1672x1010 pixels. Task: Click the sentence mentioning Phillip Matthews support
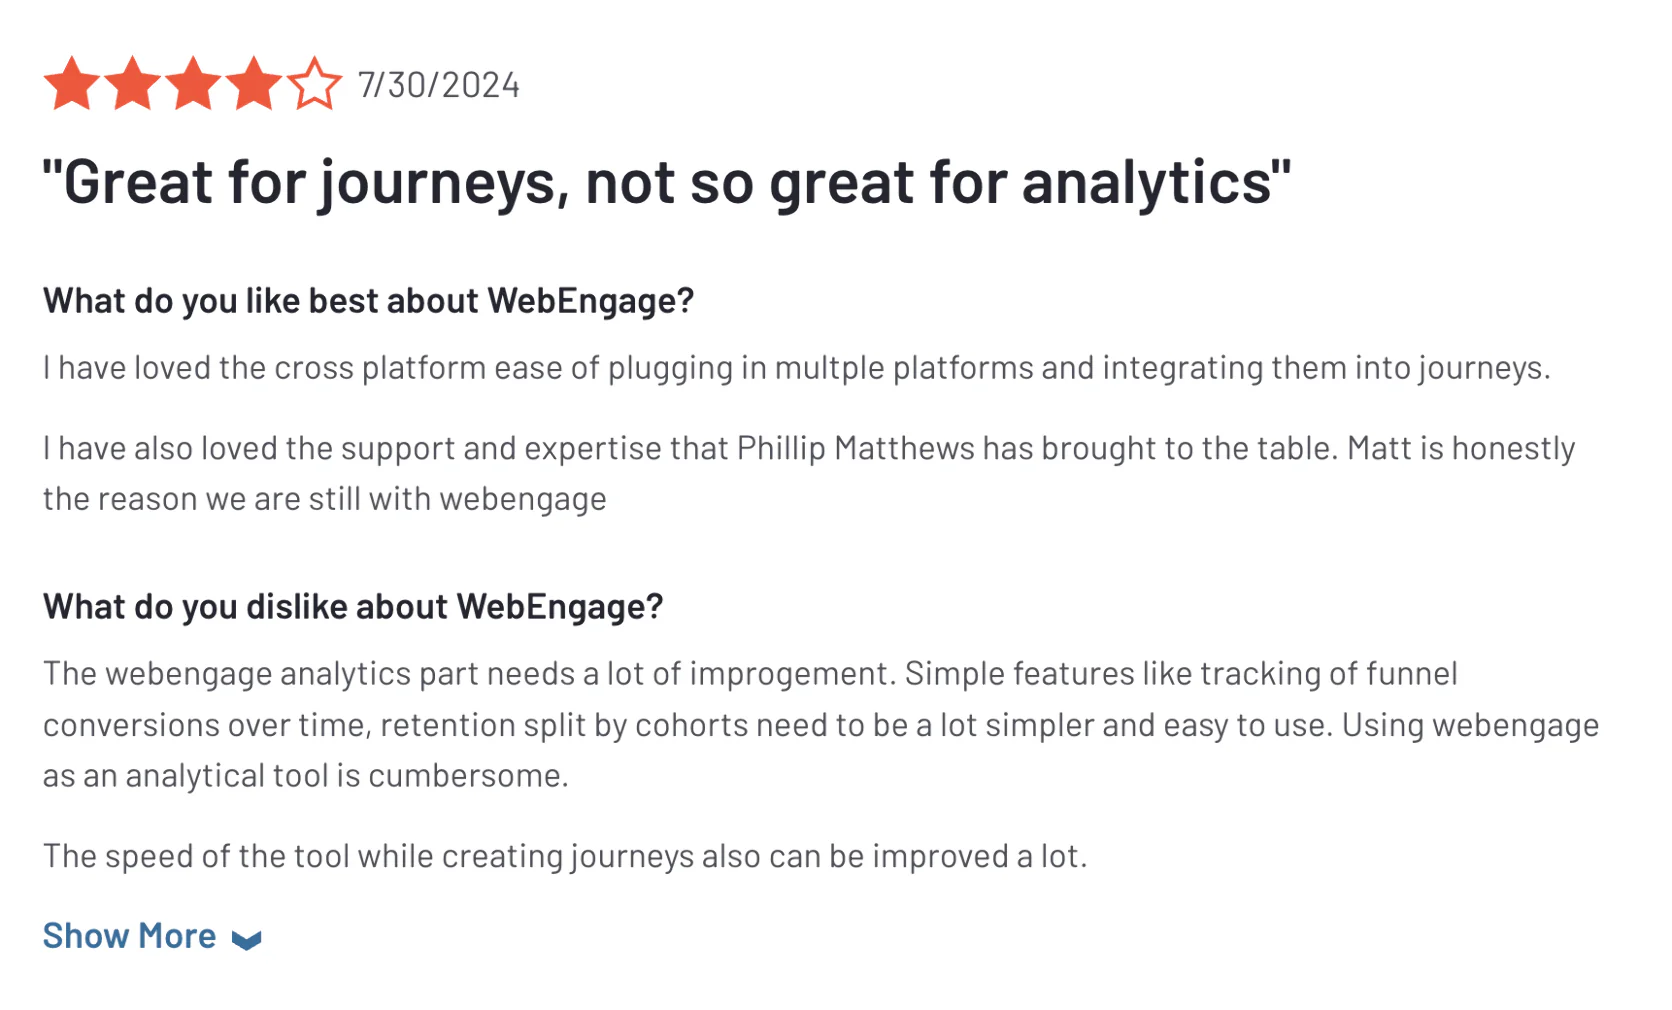(x=809, y=448)
